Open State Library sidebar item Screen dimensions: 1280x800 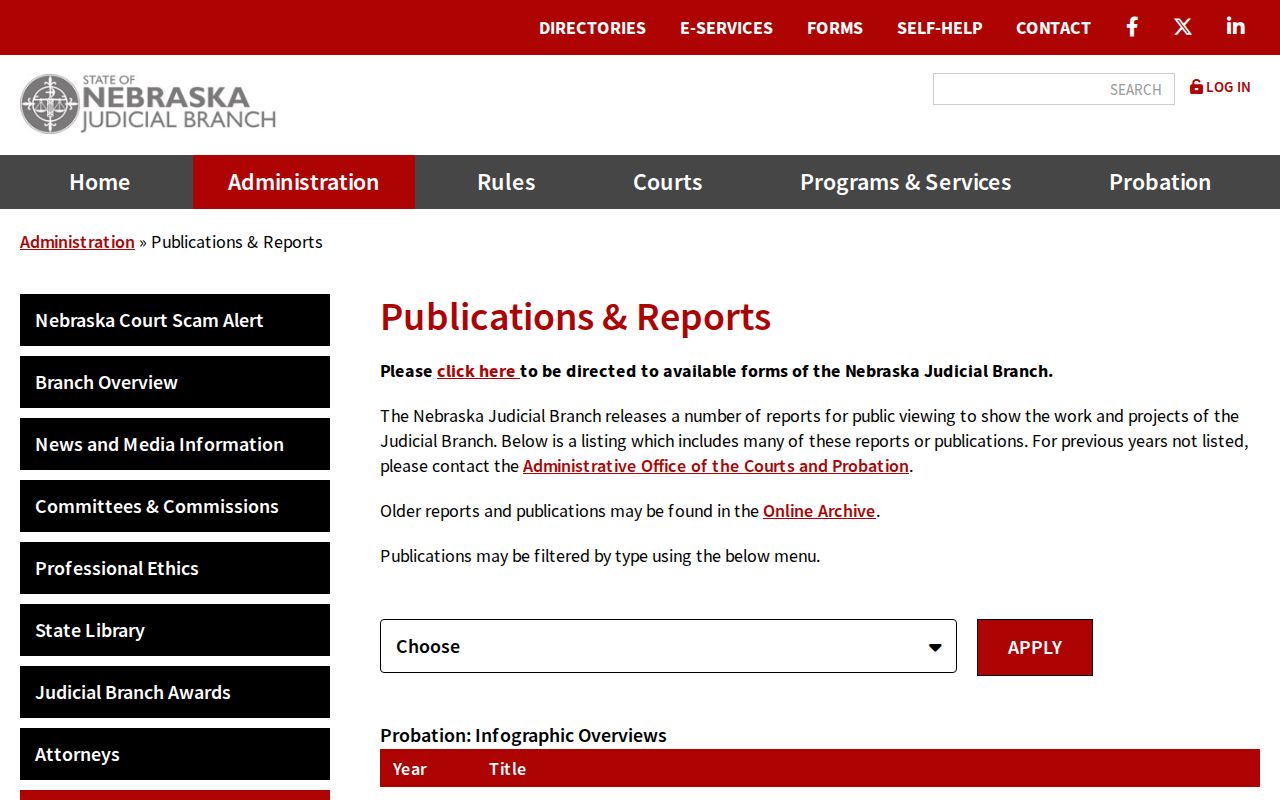click(175, 630)
